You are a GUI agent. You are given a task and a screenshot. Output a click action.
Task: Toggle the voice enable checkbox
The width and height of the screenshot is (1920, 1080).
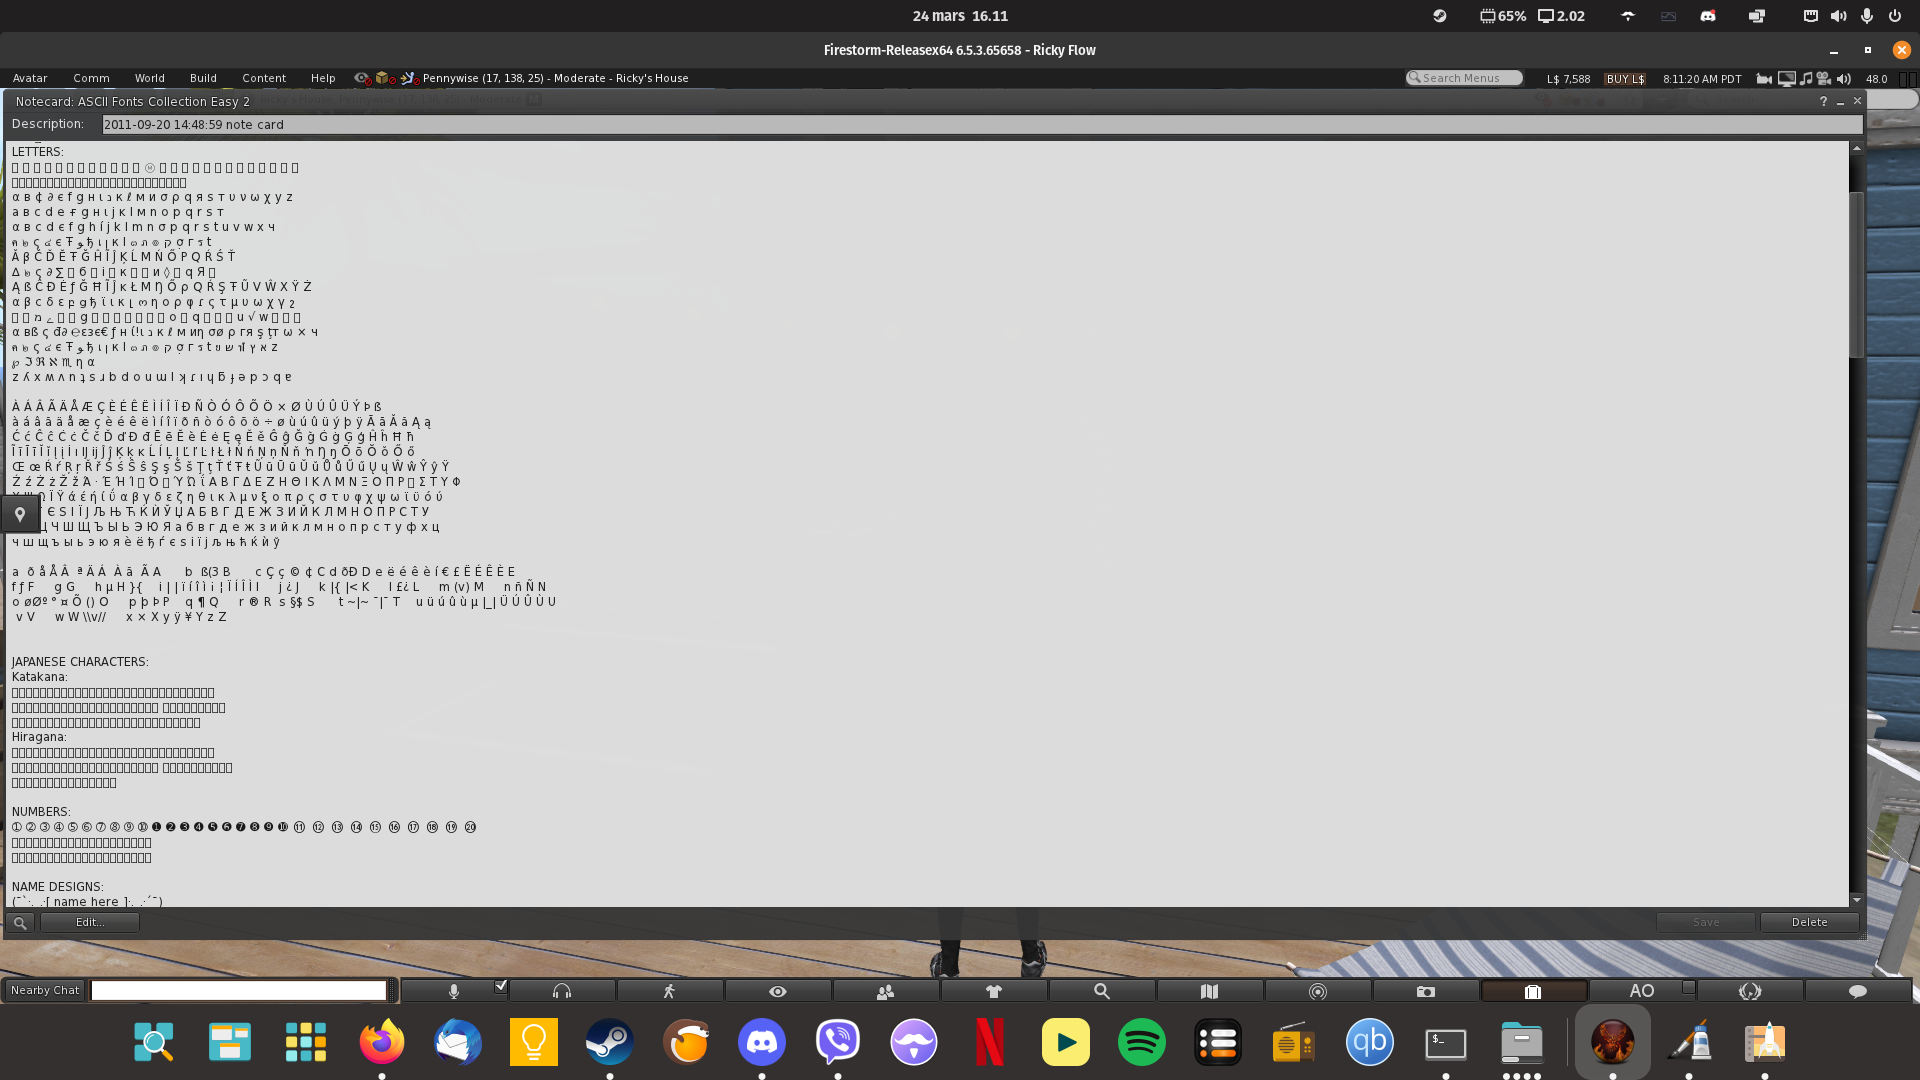(500, 987)
